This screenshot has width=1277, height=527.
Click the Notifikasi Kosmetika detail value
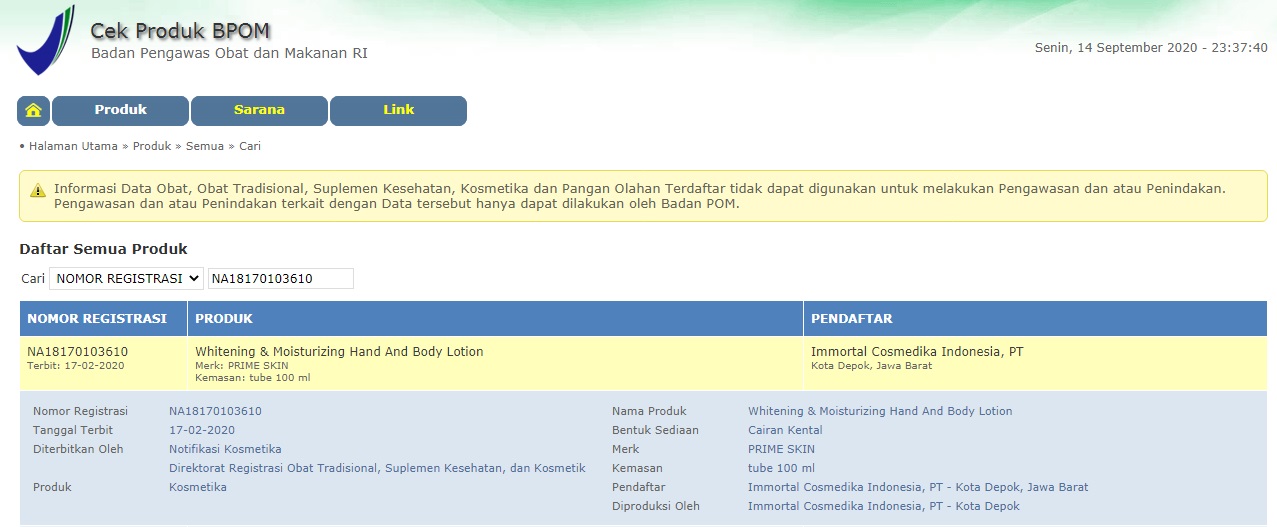coord(225,449)
